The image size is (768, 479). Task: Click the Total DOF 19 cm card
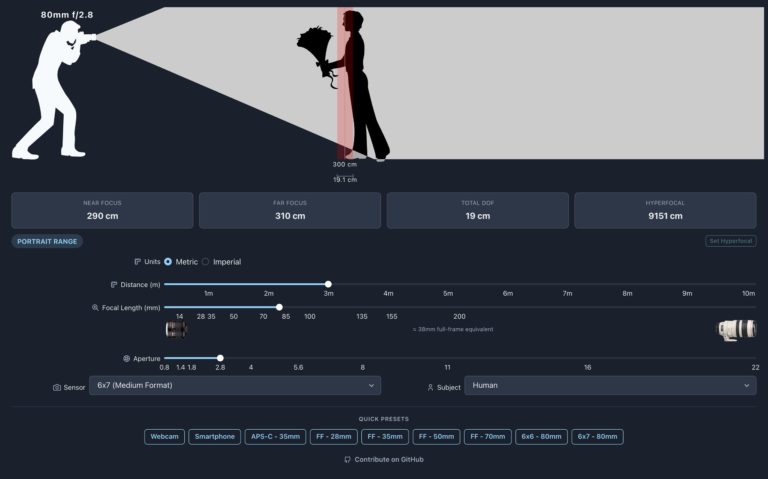pyautogui.click(x=478, y=210)
